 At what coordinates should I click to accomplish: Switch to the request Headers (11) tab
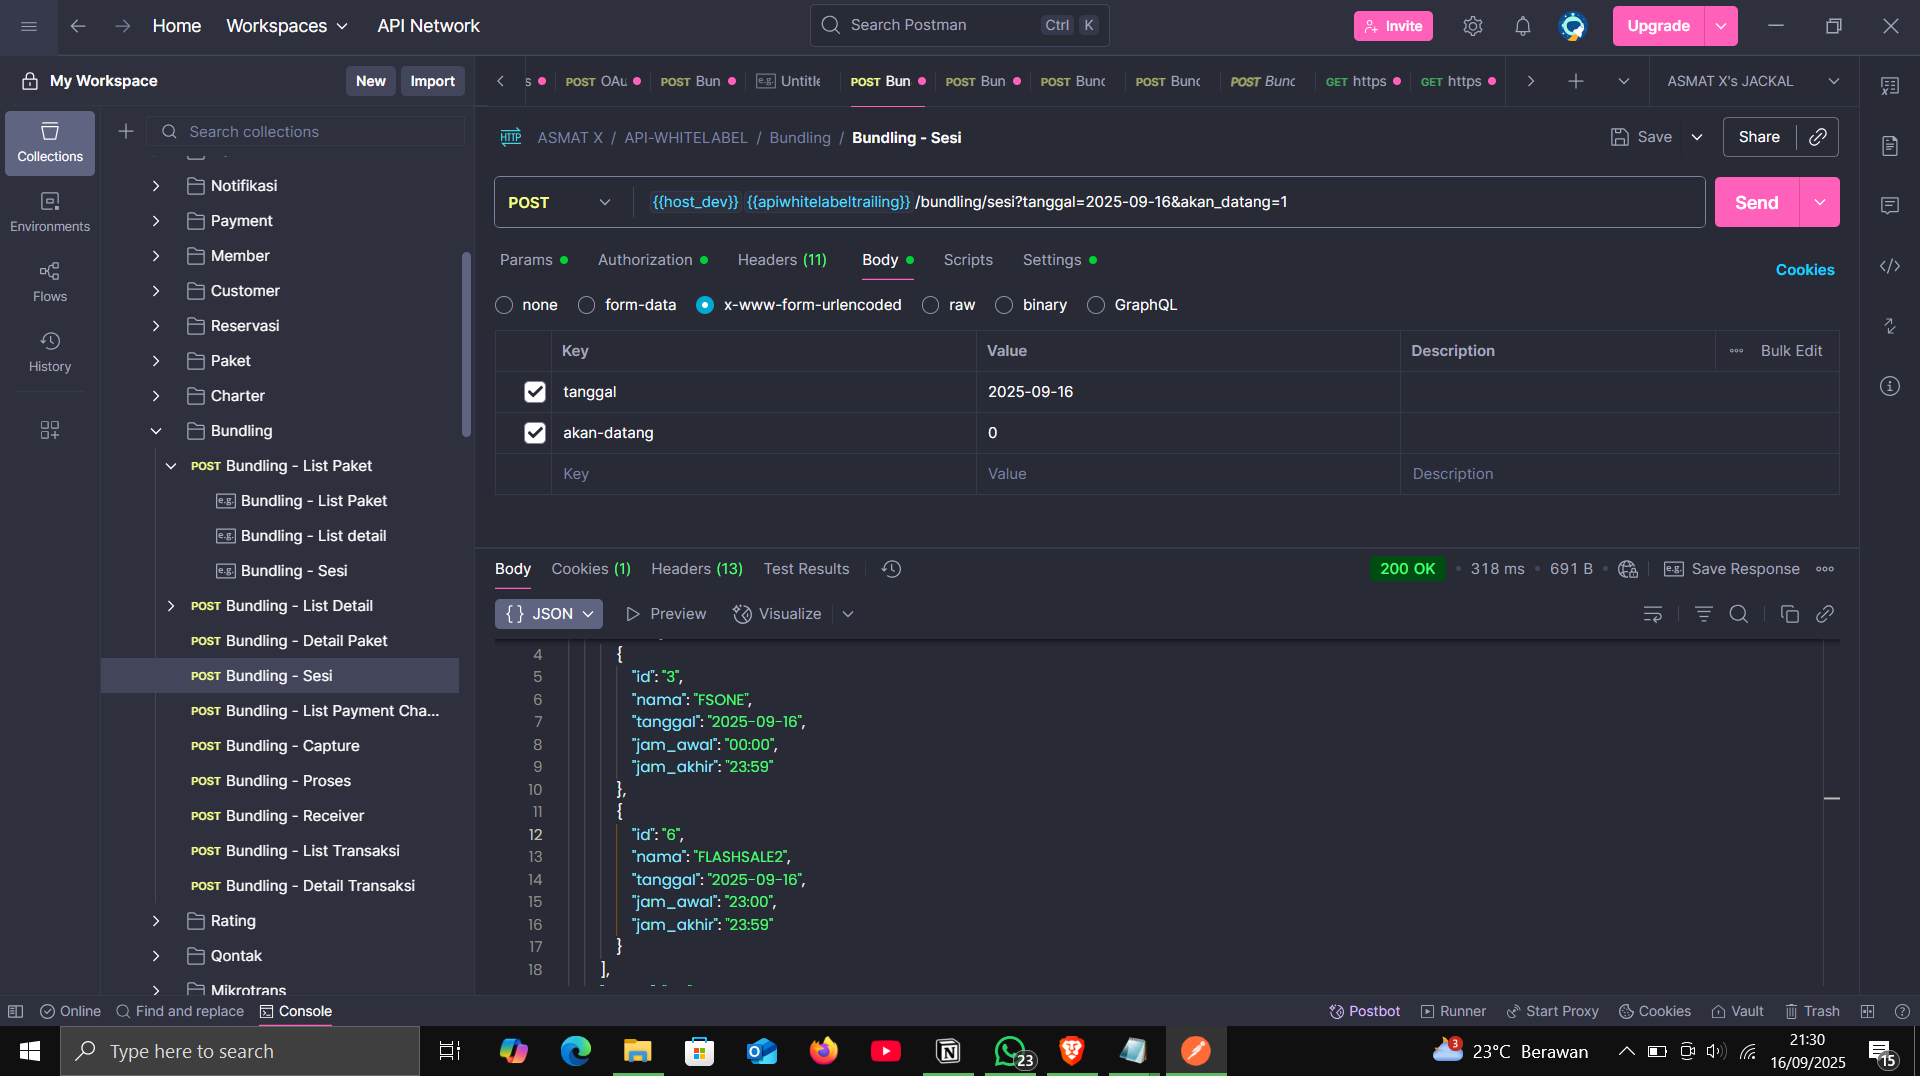782,260
